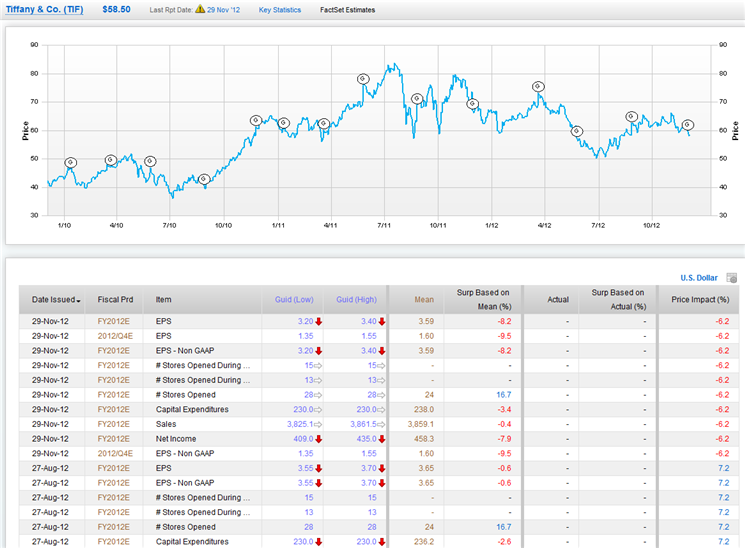Screen dimensions: 745x548
Task: Click red arrow beside 3.70 in 27-Aug EPS - Non GAAP row
Action: click(382, 483)
